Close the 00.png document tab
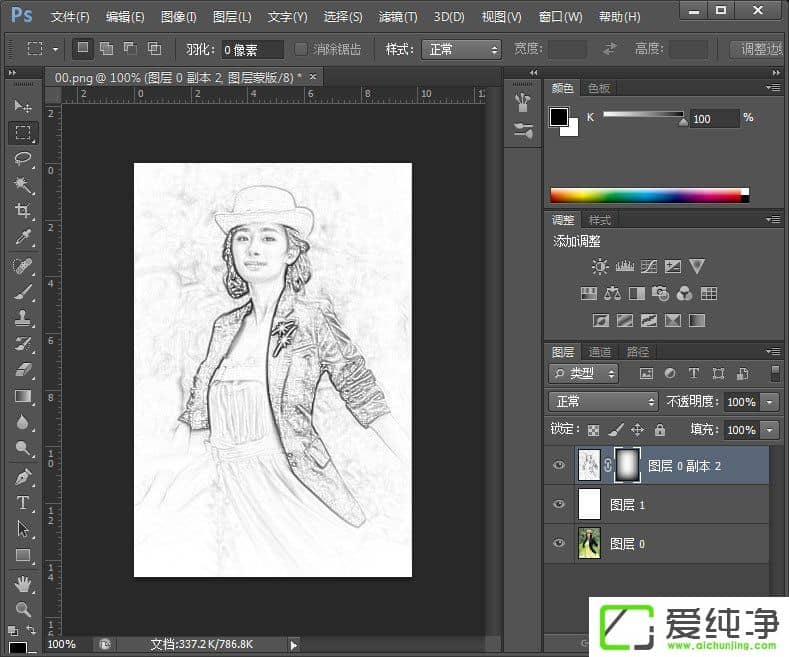The height and width of the screenshot is (657, 789). point(313,77)
